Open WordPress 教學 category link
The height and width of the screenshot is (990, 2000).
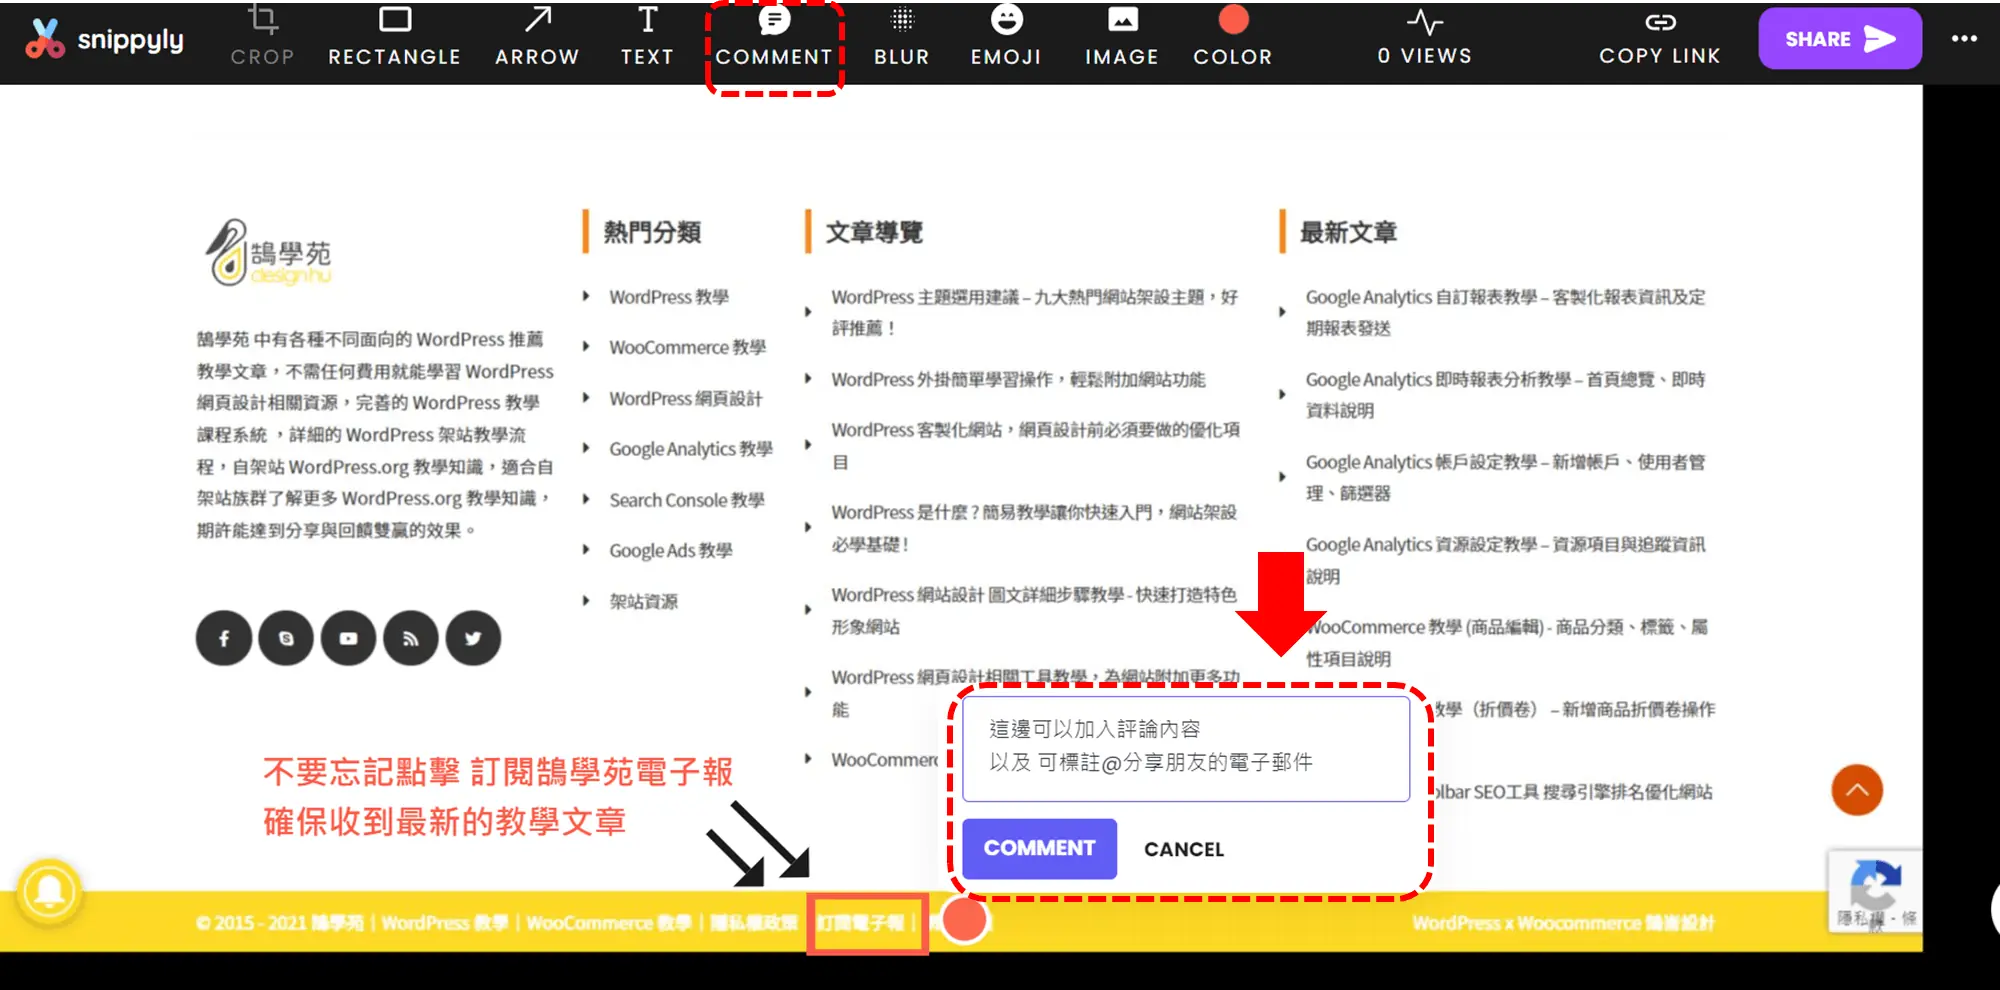(669, 297)
